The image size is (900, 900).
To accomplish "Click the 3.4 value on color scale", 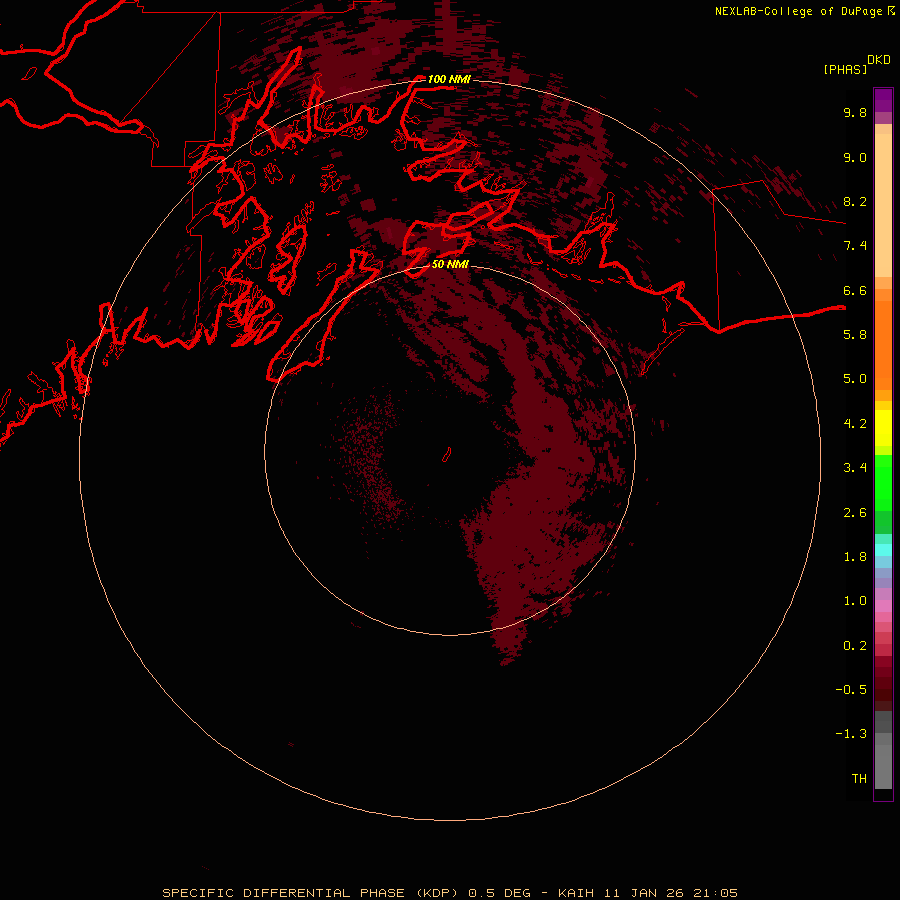I will coord(855,468).
